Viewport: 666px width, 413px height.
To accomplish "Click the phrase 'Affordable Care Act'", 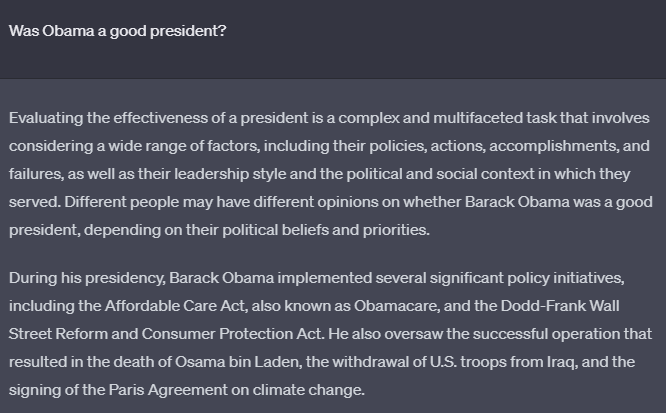I will click(175, 306).
